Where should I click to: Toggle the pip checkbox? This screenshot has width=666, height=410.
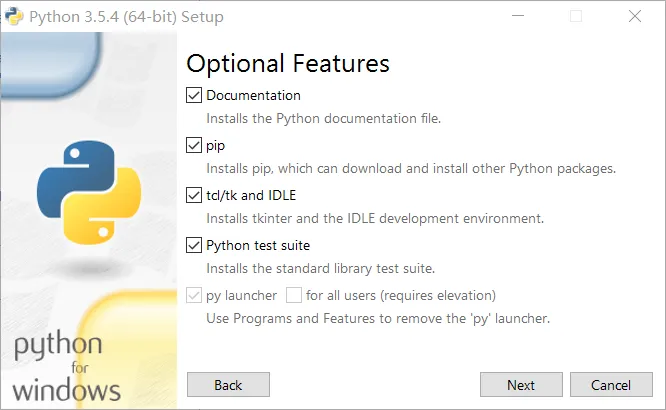[194, 145]
